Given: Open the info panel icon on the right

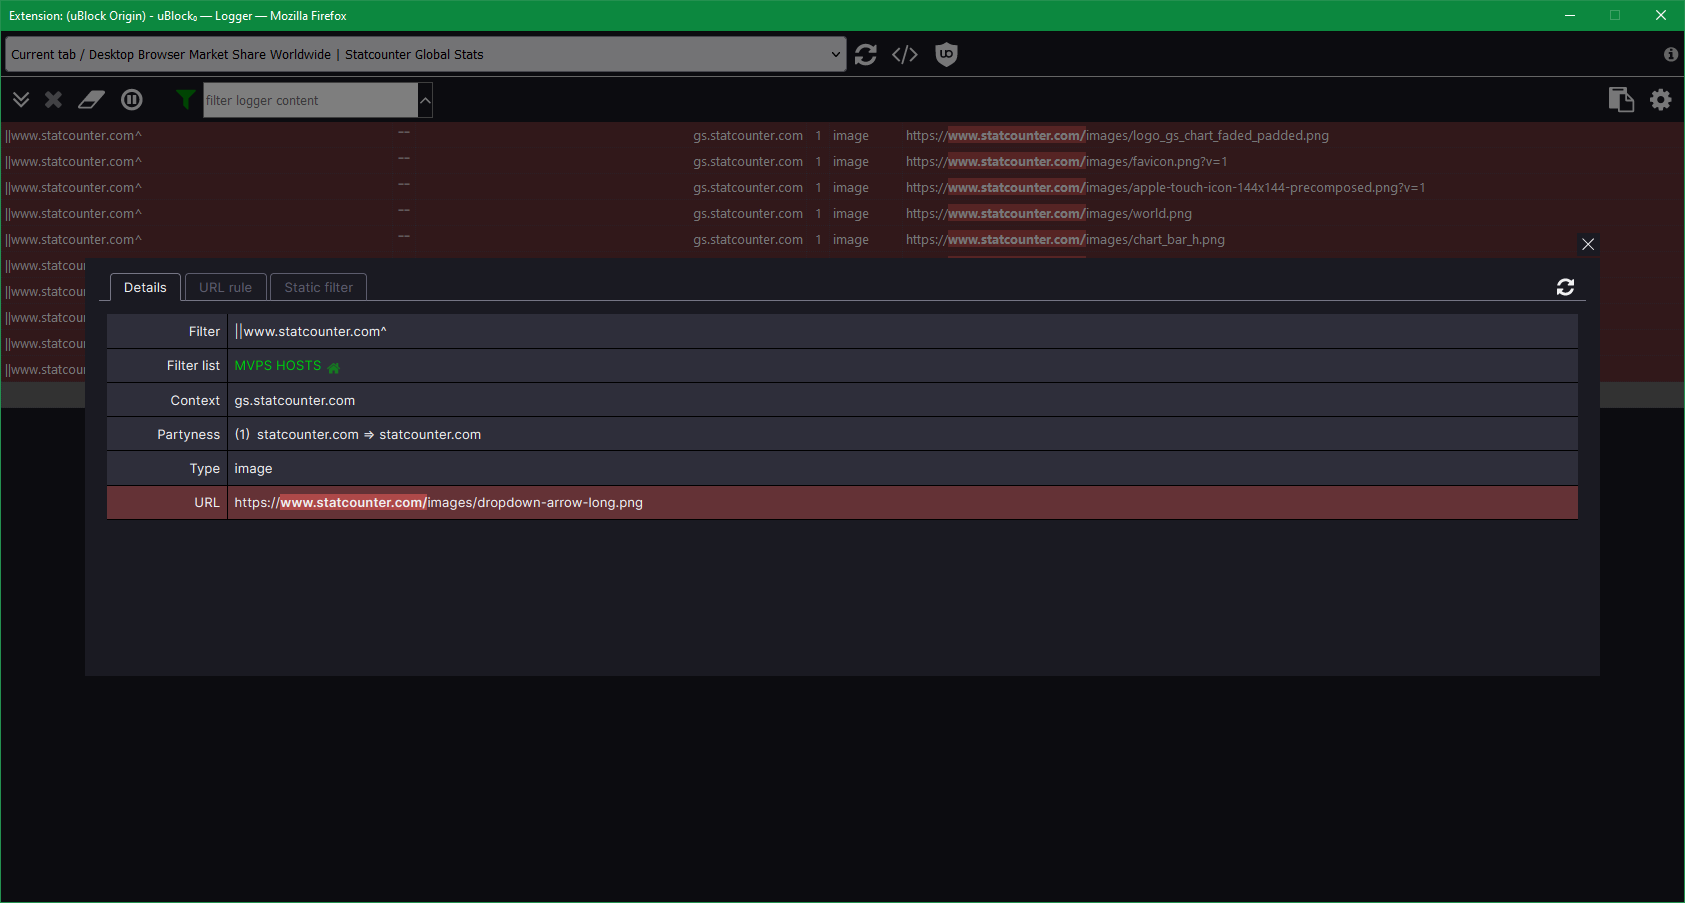Looking at the screenshot, I should coord(1670,54).
